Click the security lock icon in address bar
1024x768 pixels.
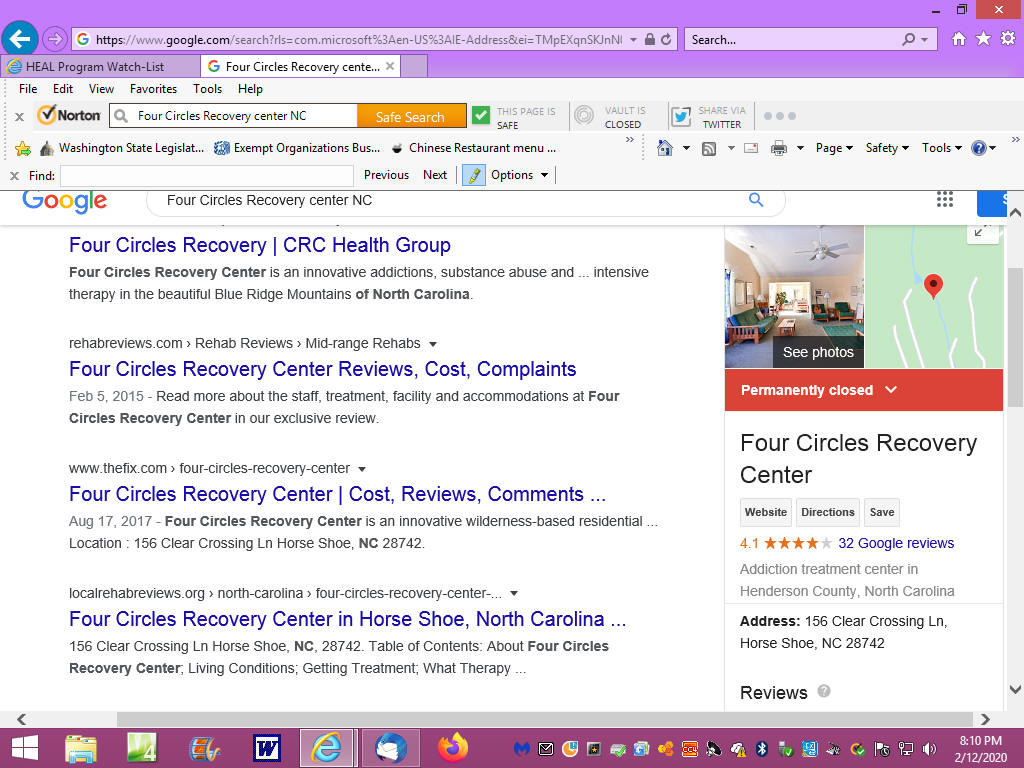[650, 39]
